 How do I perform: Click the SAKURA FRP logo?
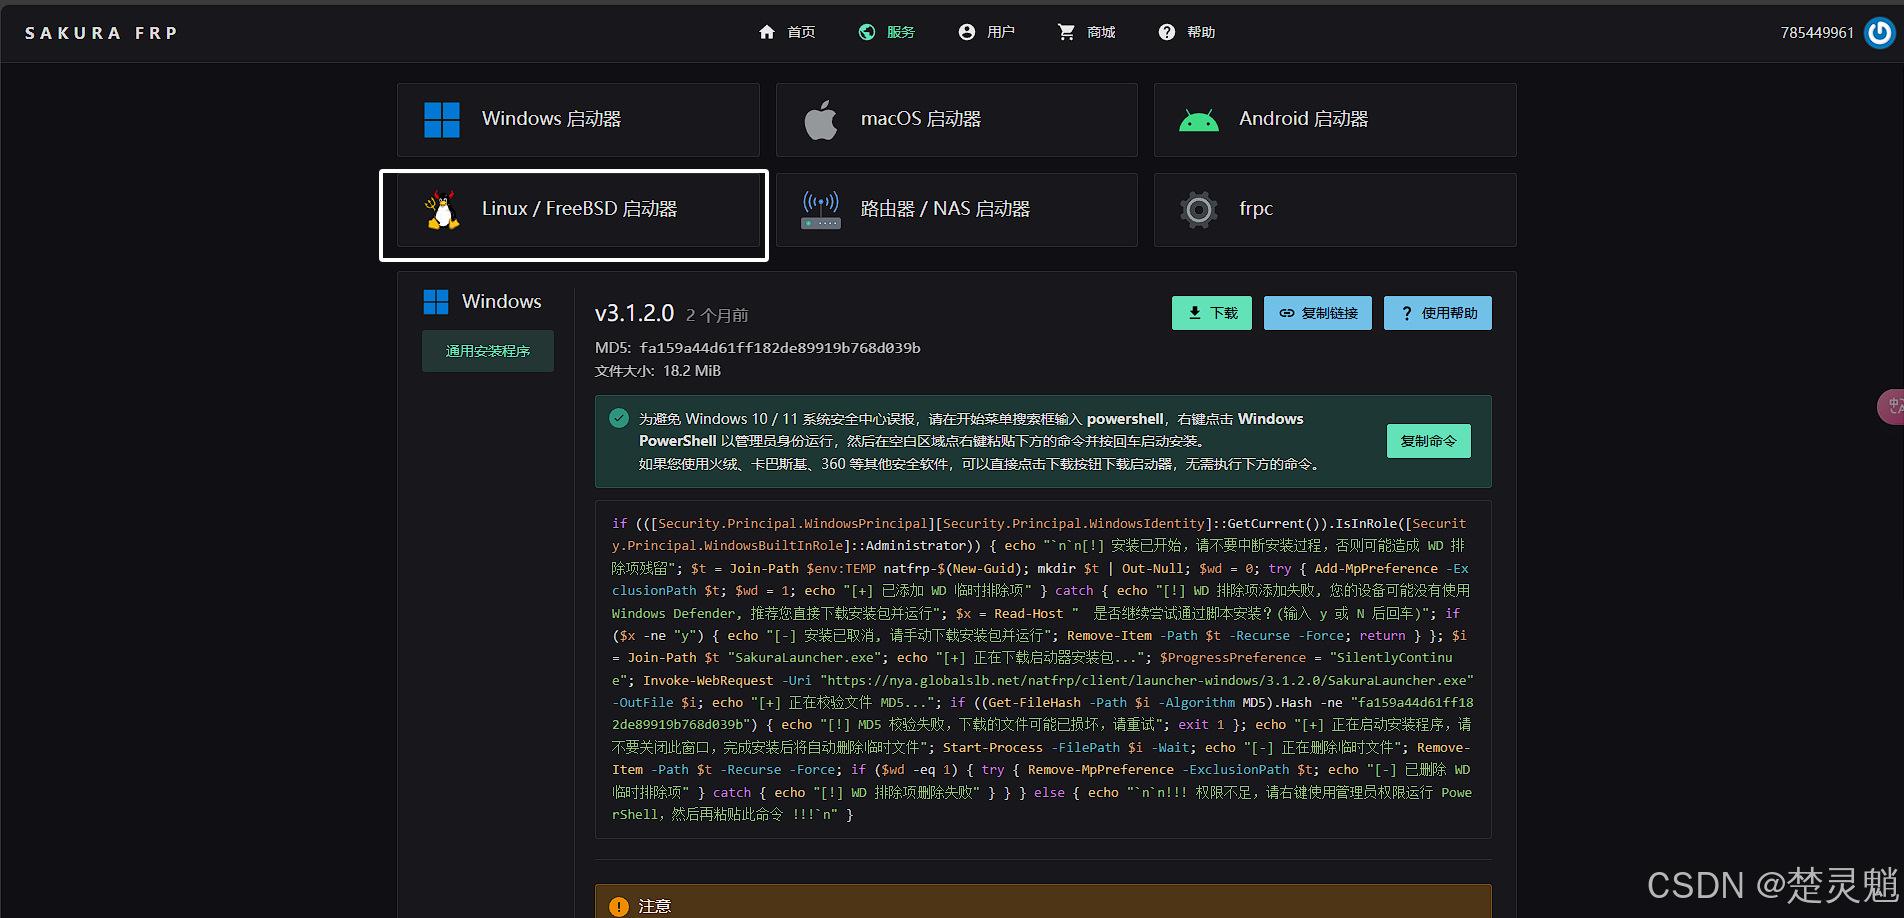[101, 33]
